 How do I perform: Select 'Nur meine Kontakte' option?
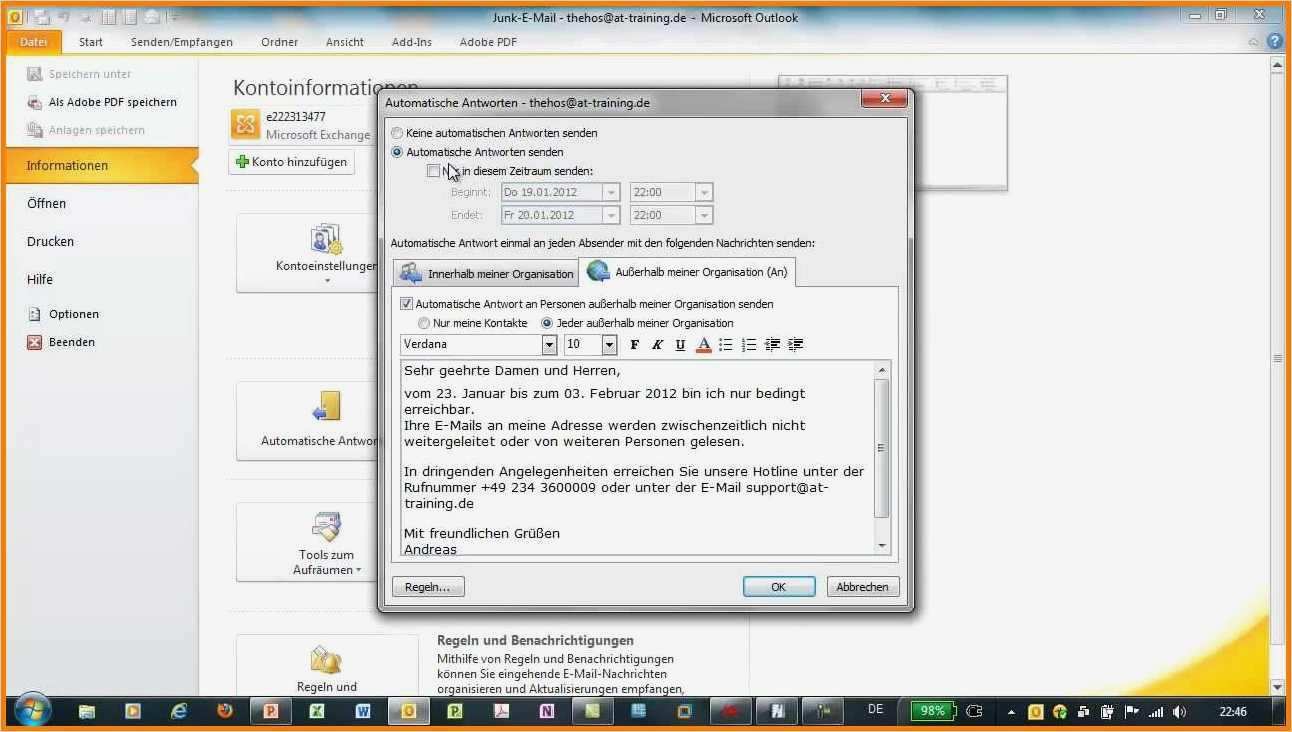point(424,322)
